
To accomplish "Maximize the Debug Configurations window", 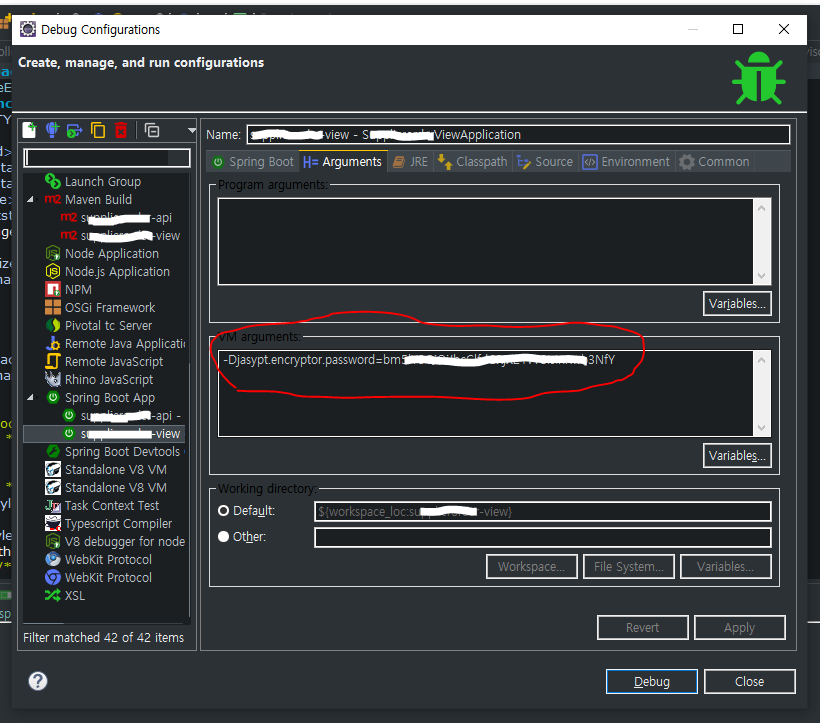I will click(x=737, y=29).
